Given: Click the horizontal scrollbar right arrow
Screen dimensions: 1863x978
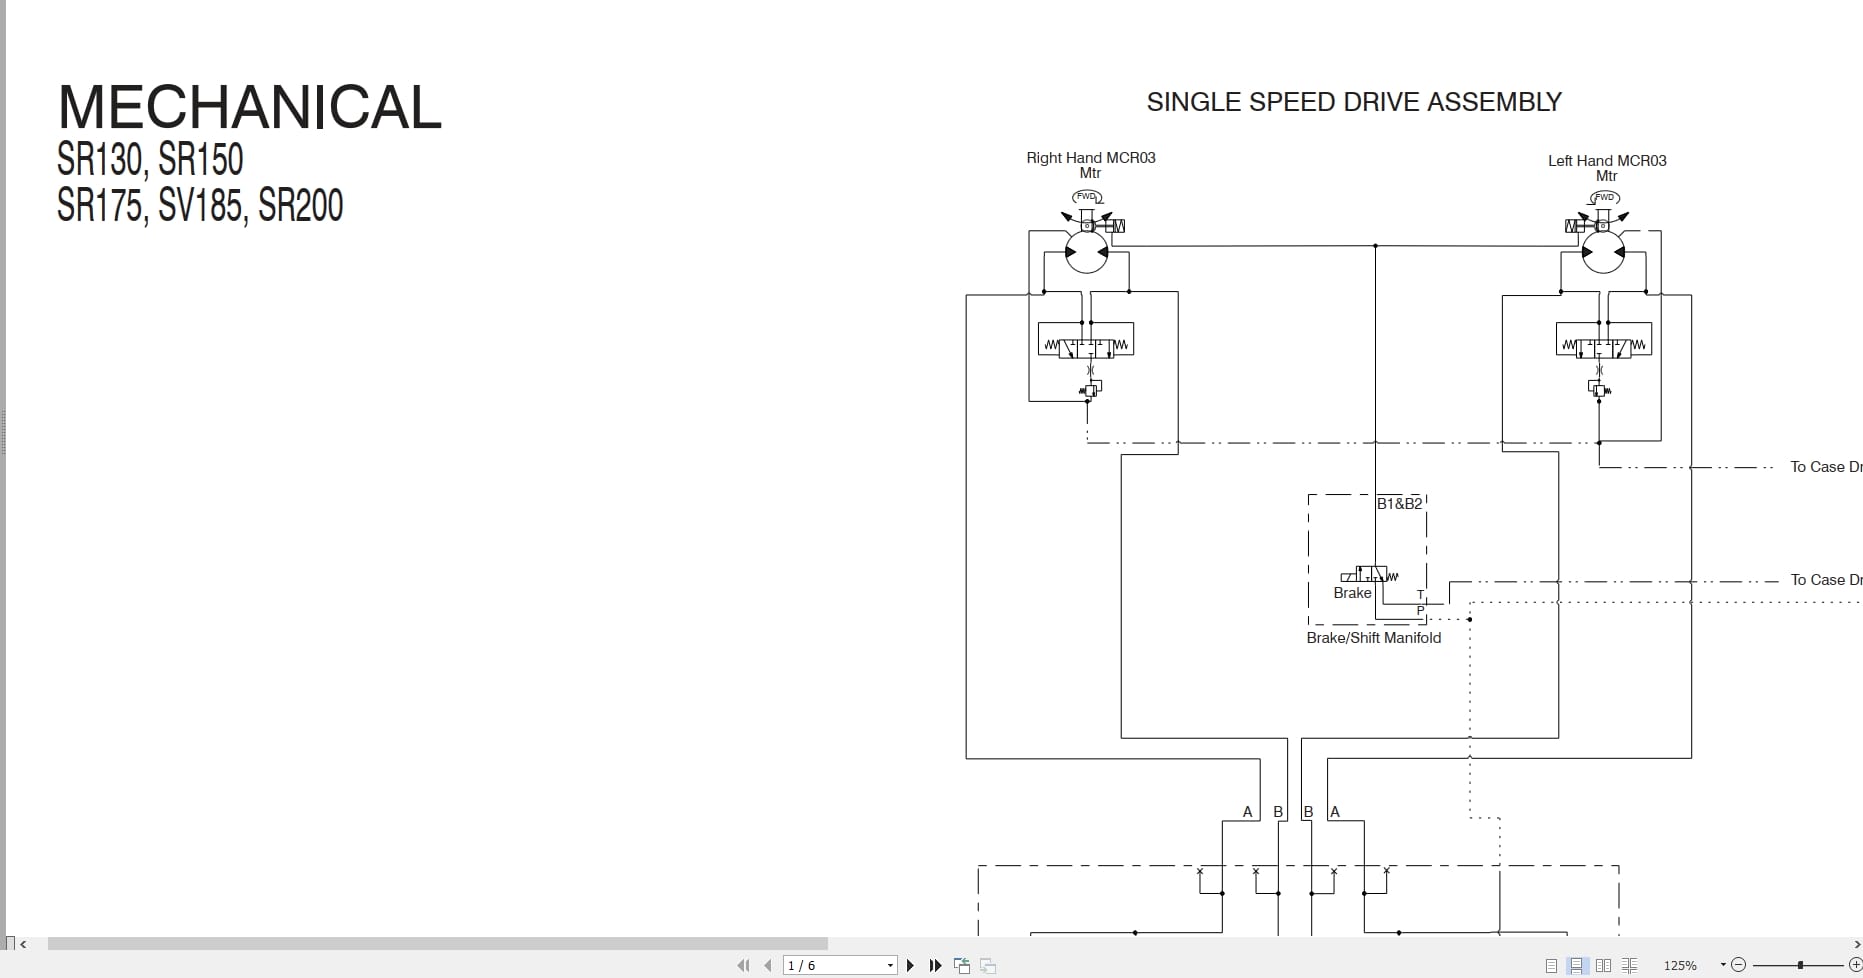Looking at the screenshot, I should click(1857, 943).
